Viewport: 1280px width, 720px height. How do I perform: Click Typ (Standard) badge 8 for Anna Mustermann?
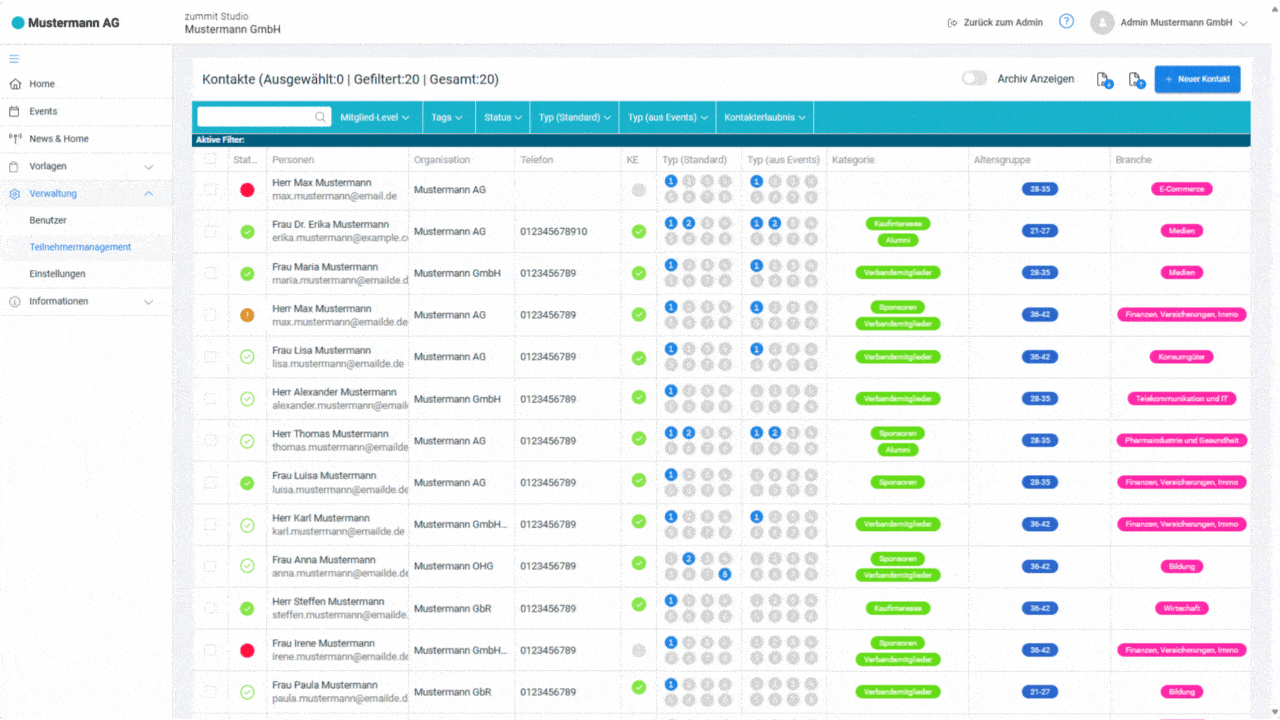[725, 574]
